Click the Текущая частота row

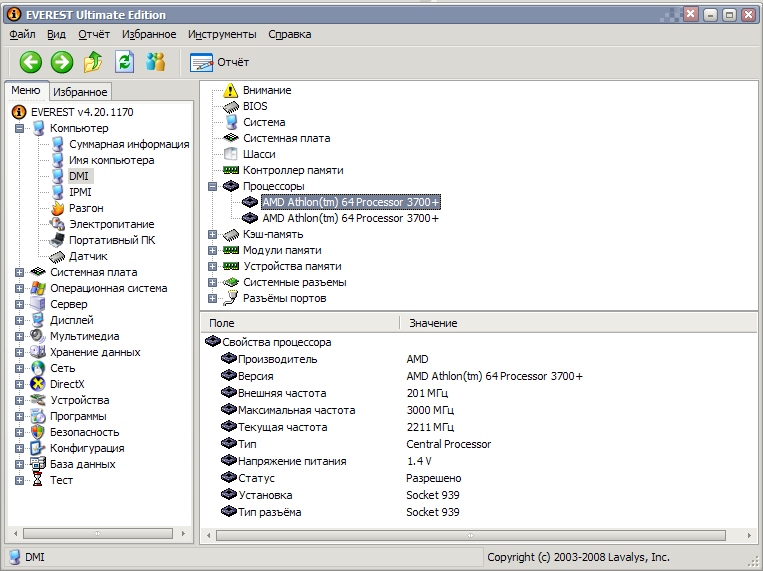click(479, 427)
